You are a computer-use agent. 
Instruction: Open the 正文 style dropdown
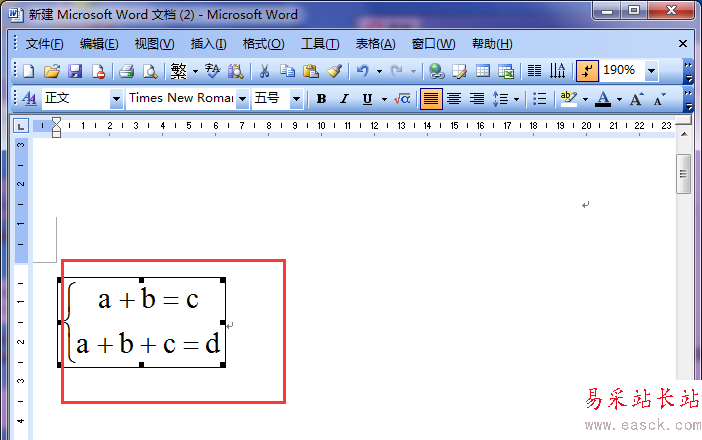click(116, 98)
